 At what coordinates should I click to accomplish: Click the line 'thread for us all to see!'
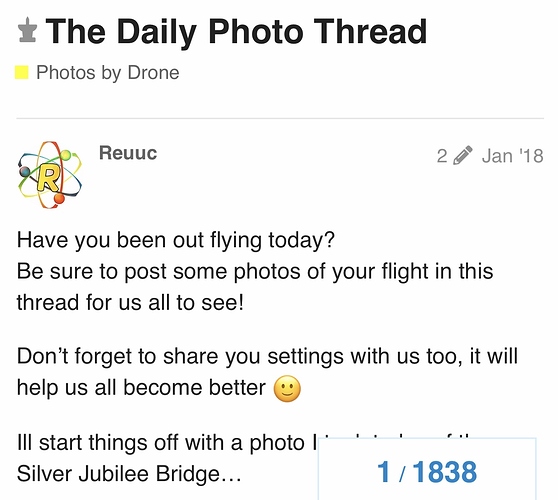click(130, 302)
